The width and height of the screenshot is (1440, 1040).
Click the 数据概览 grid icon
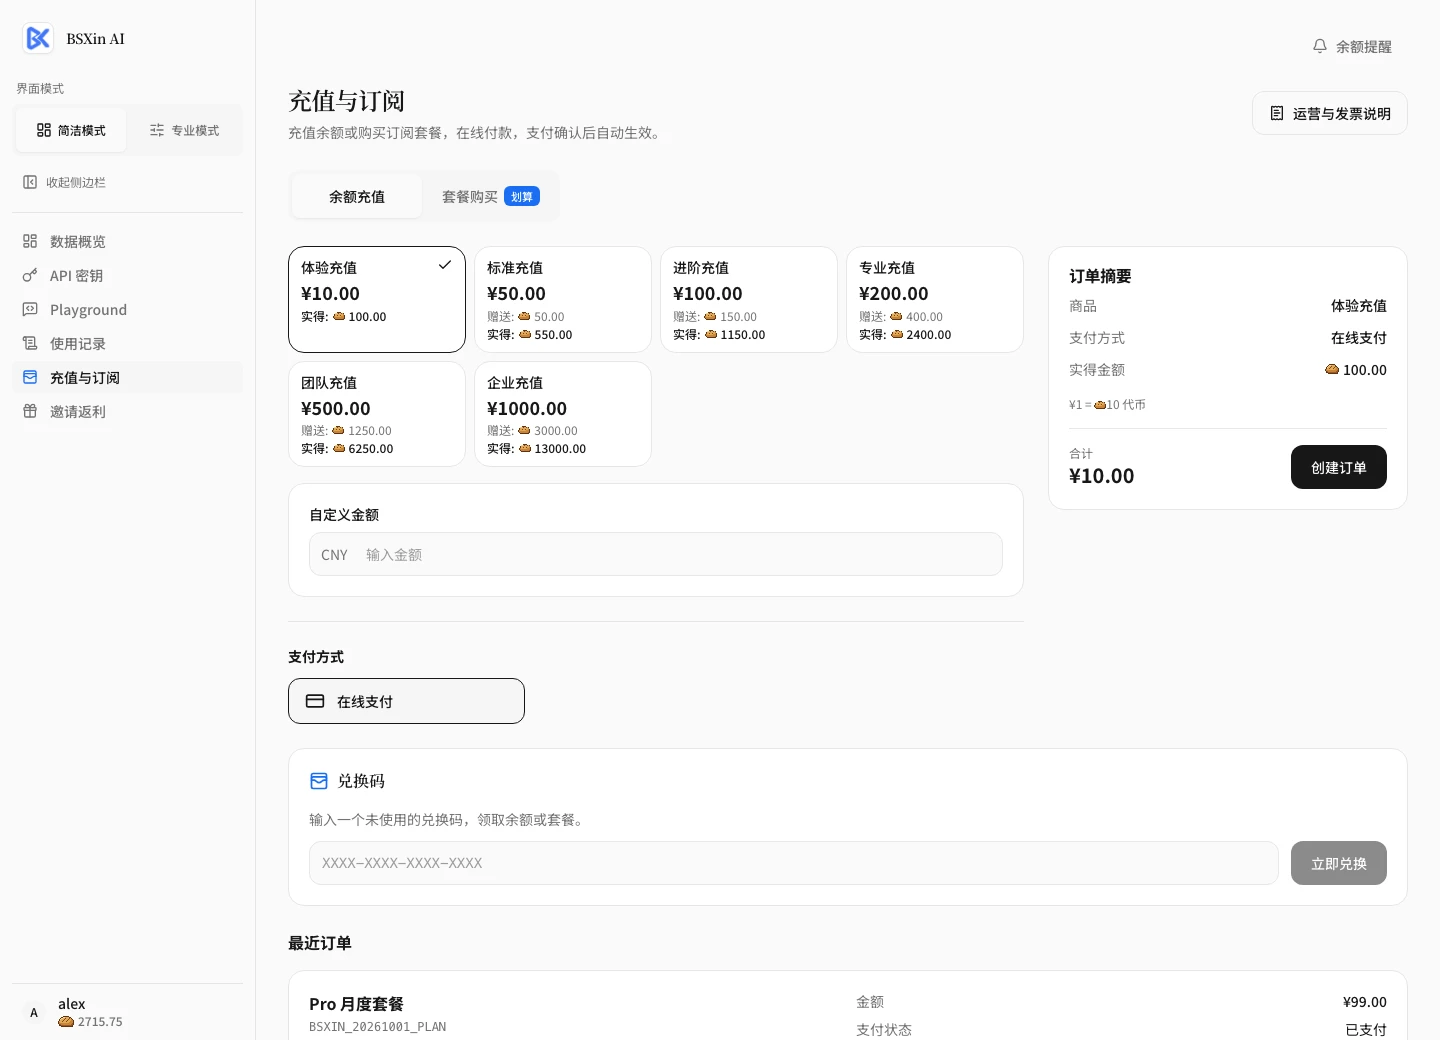[x=30, y=241]
